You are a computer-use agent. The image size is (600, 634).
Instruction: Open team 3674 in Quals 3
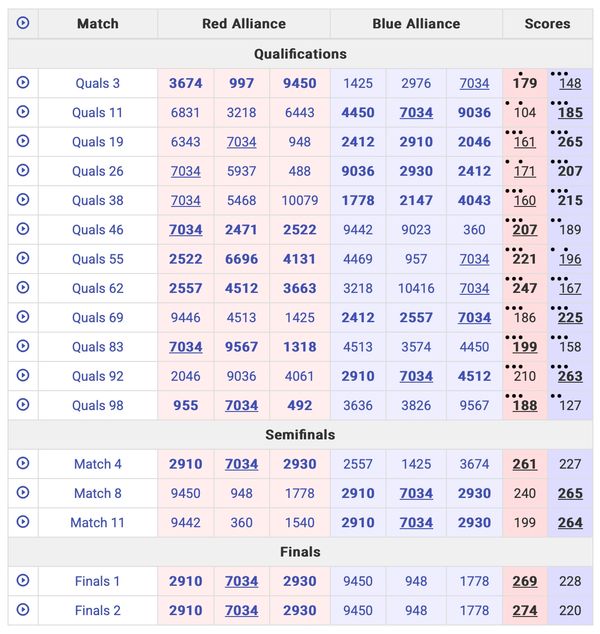tap(185, 84)
